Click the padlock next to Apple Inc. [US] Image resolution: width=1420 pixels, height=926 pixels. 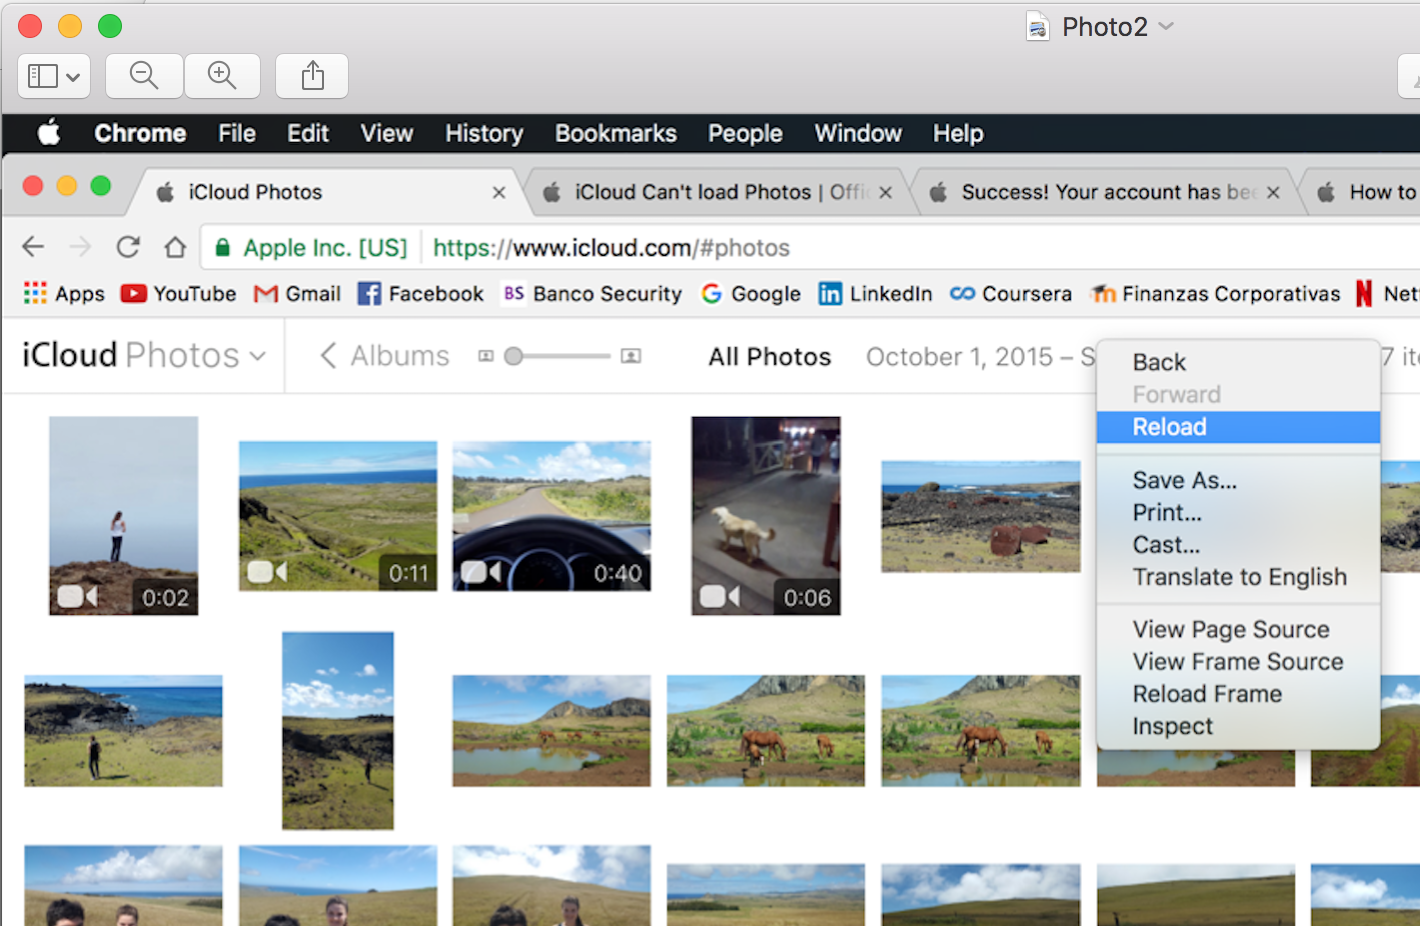point(222,247)
